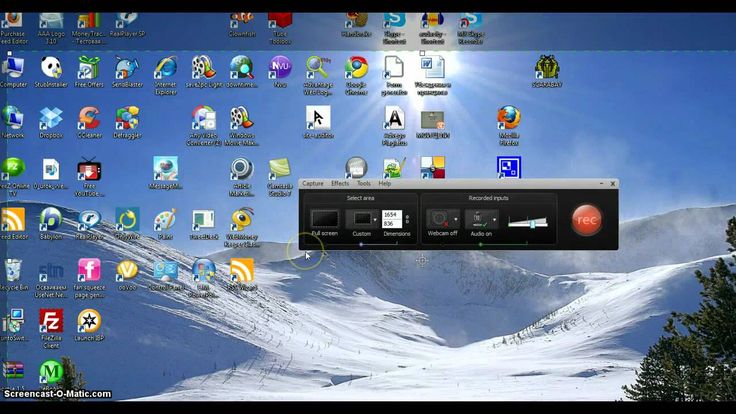This screenshot has width=736, height=414.
Task: Expand the audio source dropdown arrow
Action: (x=495, y=219)
